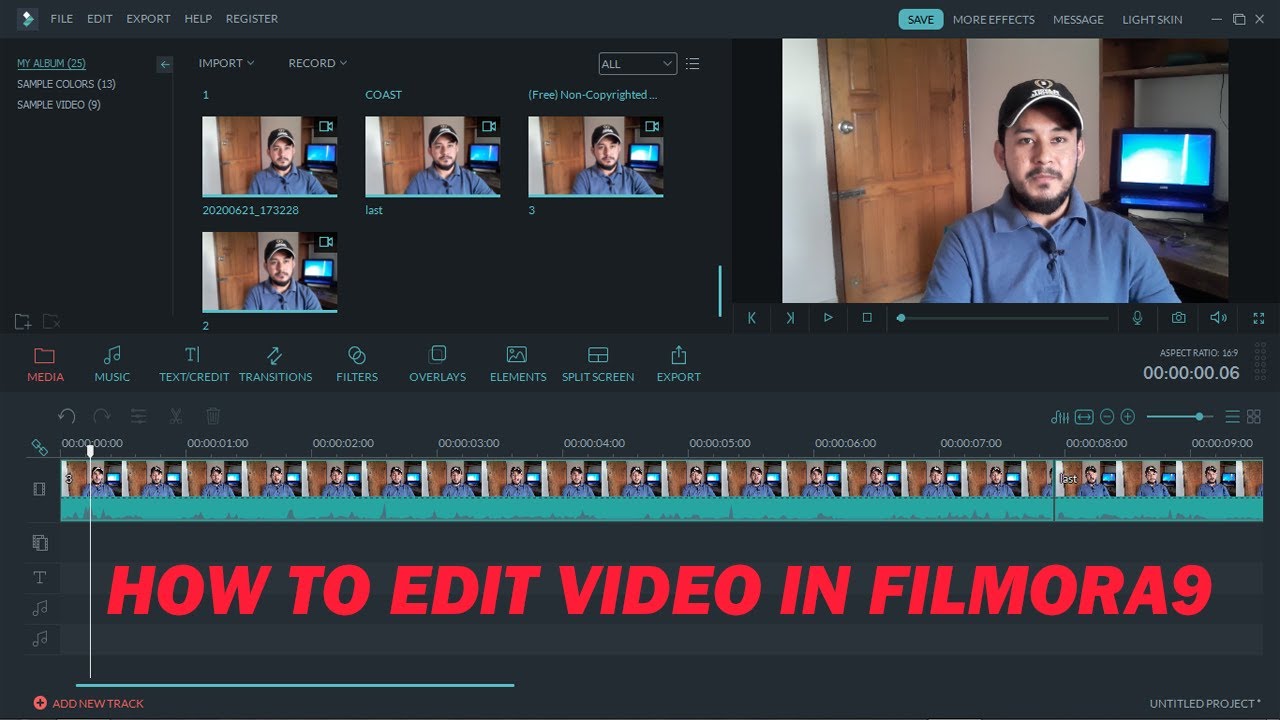Click the record voiceover microphone icon
The width and height of the screenshot is (1280, 720).
1137,318
